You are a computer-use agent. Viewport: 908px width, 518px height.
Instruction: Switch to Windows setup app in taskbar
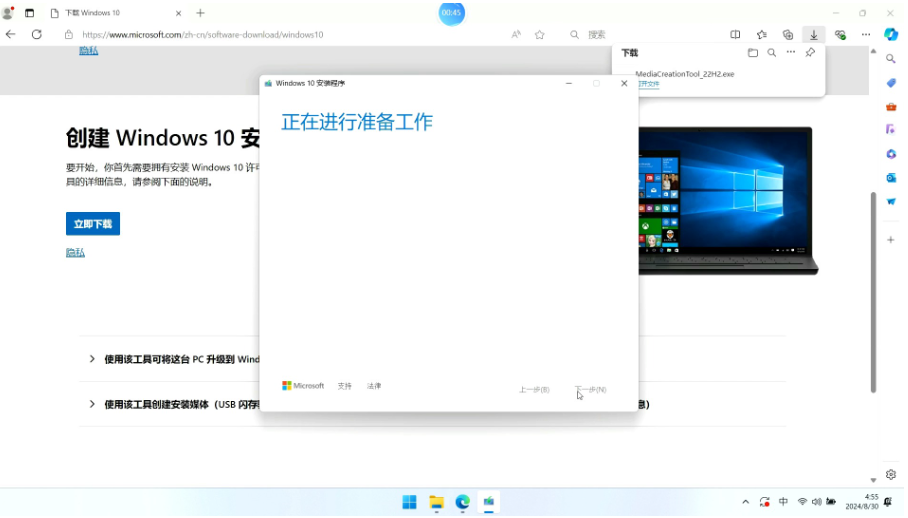click(489, 502)
